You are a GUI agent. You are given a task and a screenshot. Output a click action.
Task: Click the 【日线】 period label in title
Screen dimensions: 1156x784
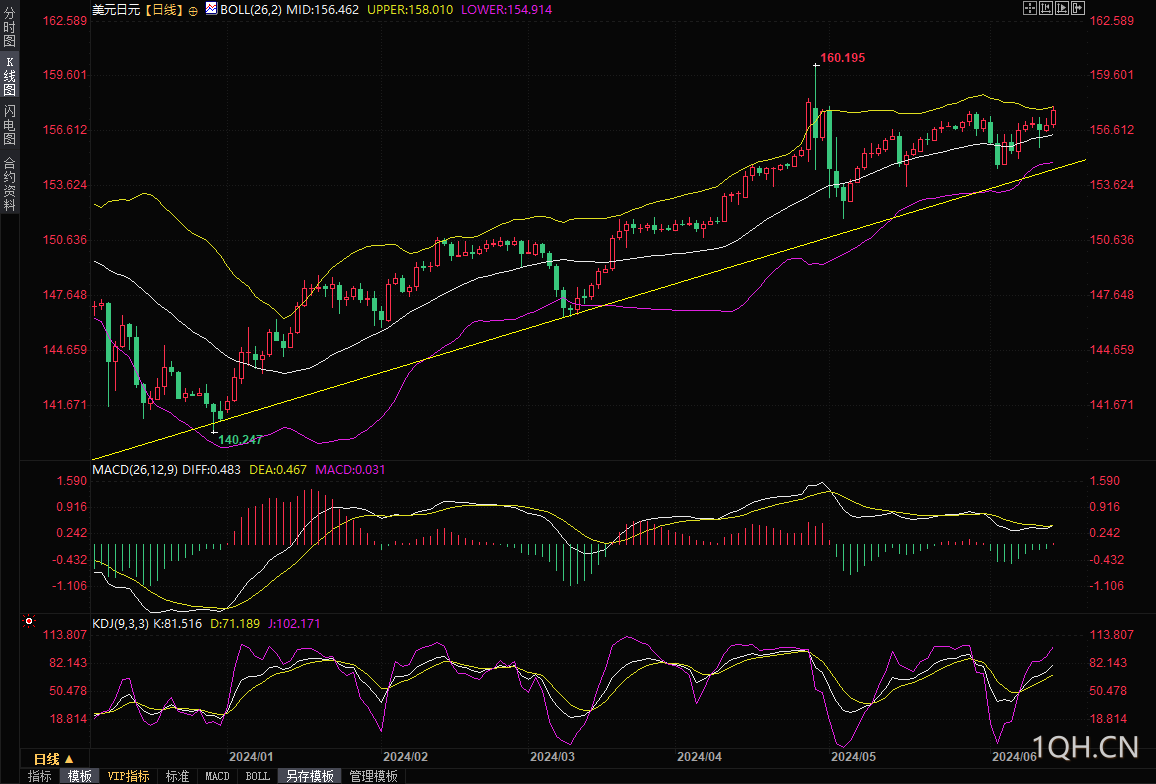[x=163, y=10]
